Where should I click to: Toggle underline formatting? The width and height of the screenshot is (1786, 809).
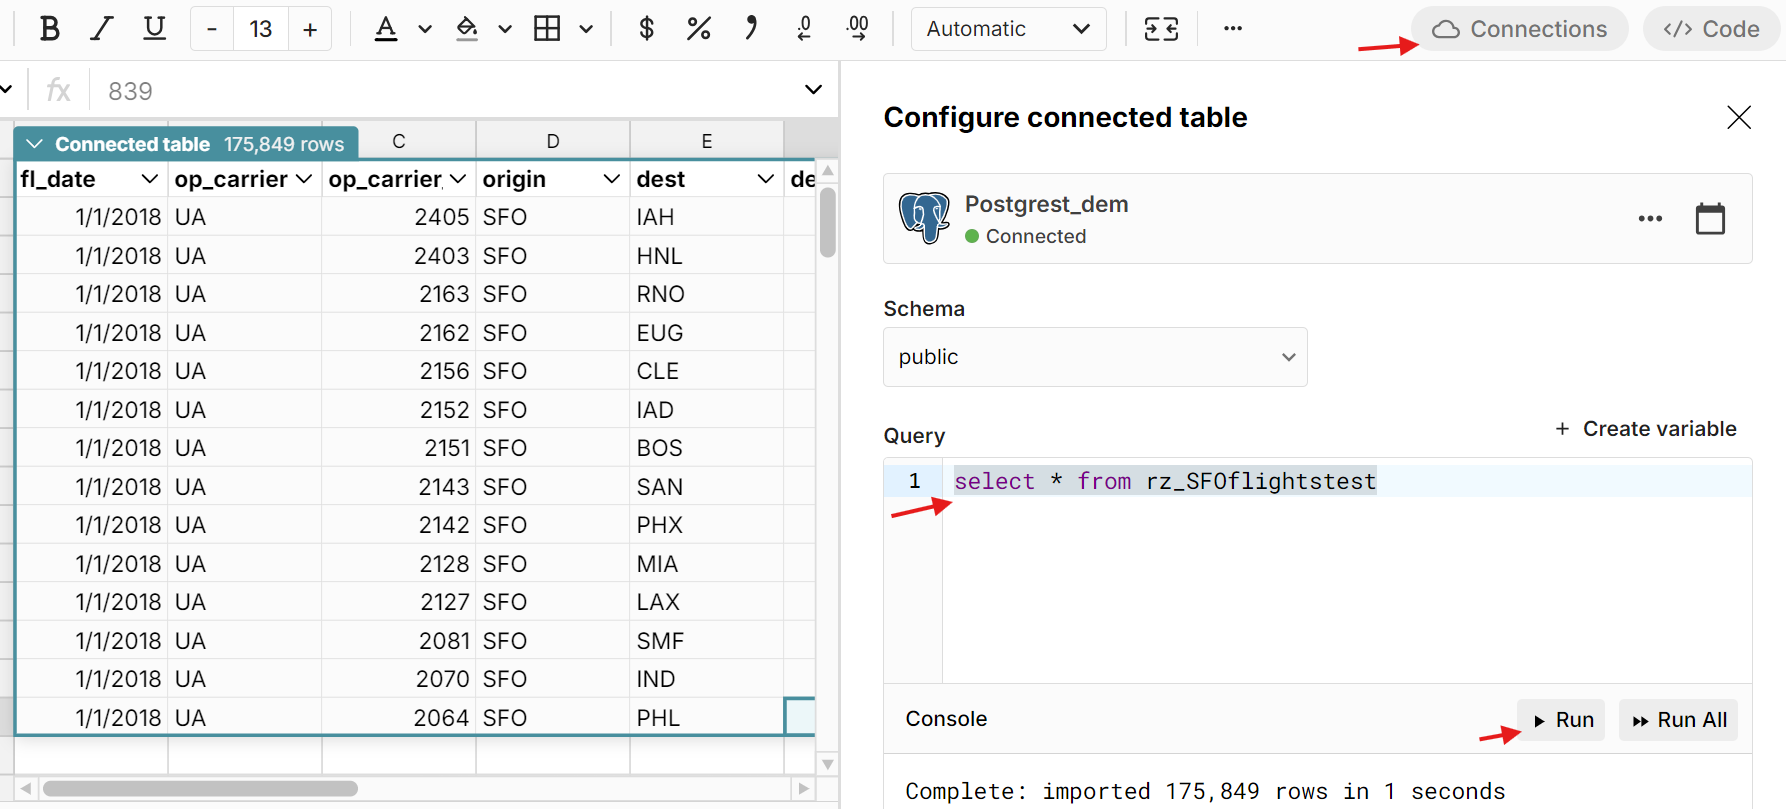pyautogui.click(x=154, y=29)
